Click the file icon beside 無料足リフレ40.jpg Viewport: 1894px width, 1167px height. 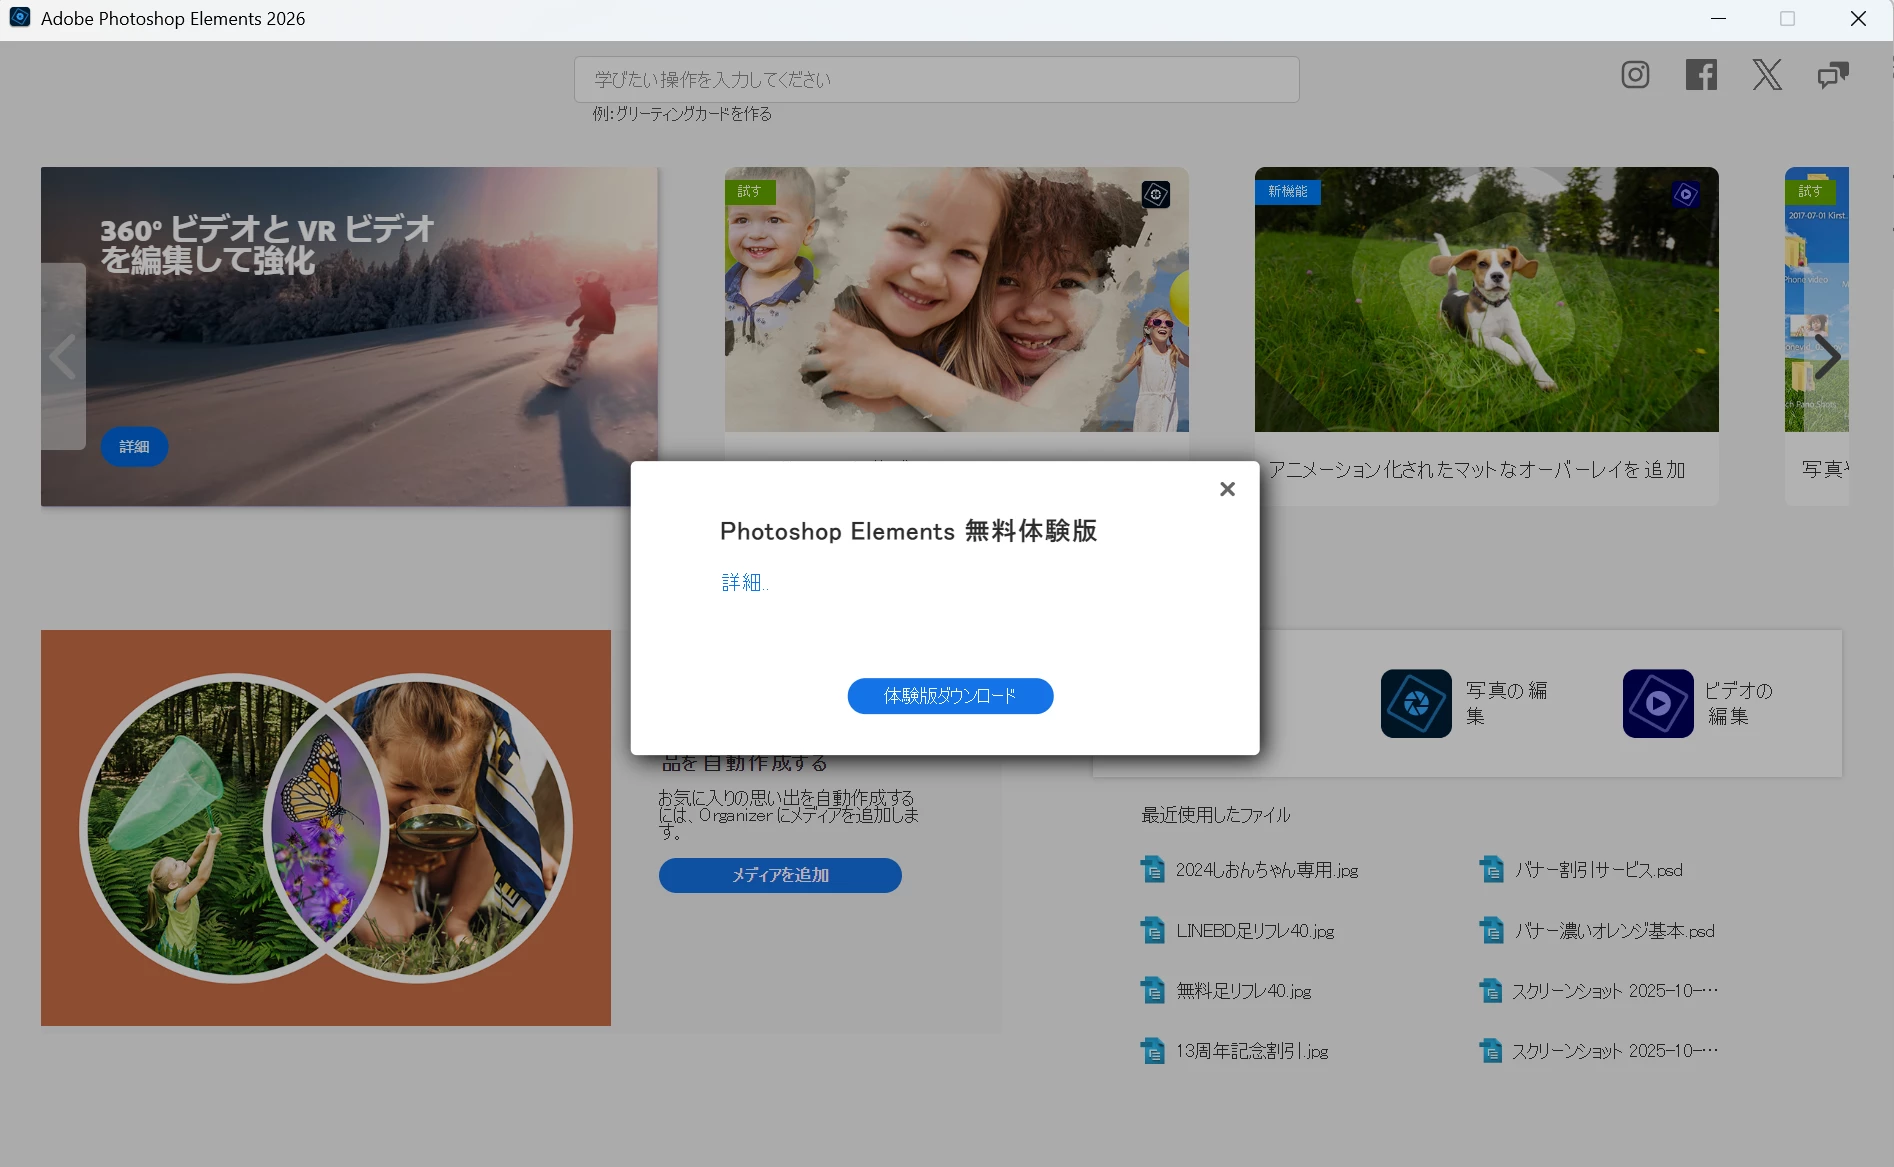[x=1153, y=991]
